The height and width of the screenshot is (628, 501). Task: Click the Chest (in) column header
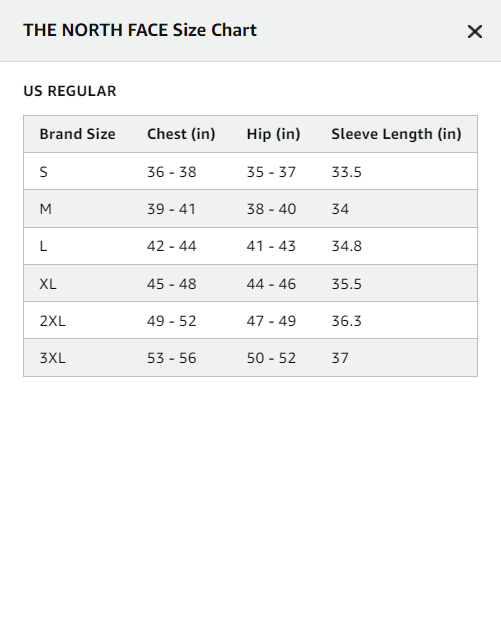(181, 134)
